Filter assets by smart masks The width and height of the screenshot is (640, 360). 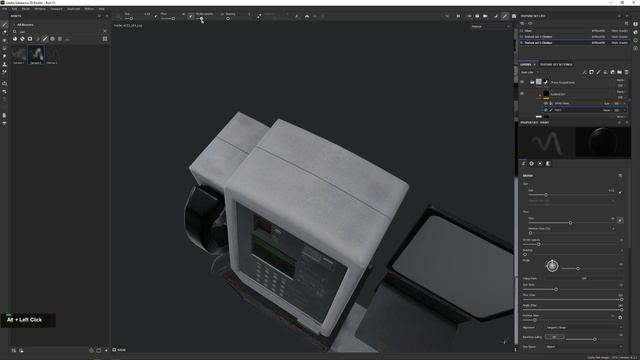[30, 39]
